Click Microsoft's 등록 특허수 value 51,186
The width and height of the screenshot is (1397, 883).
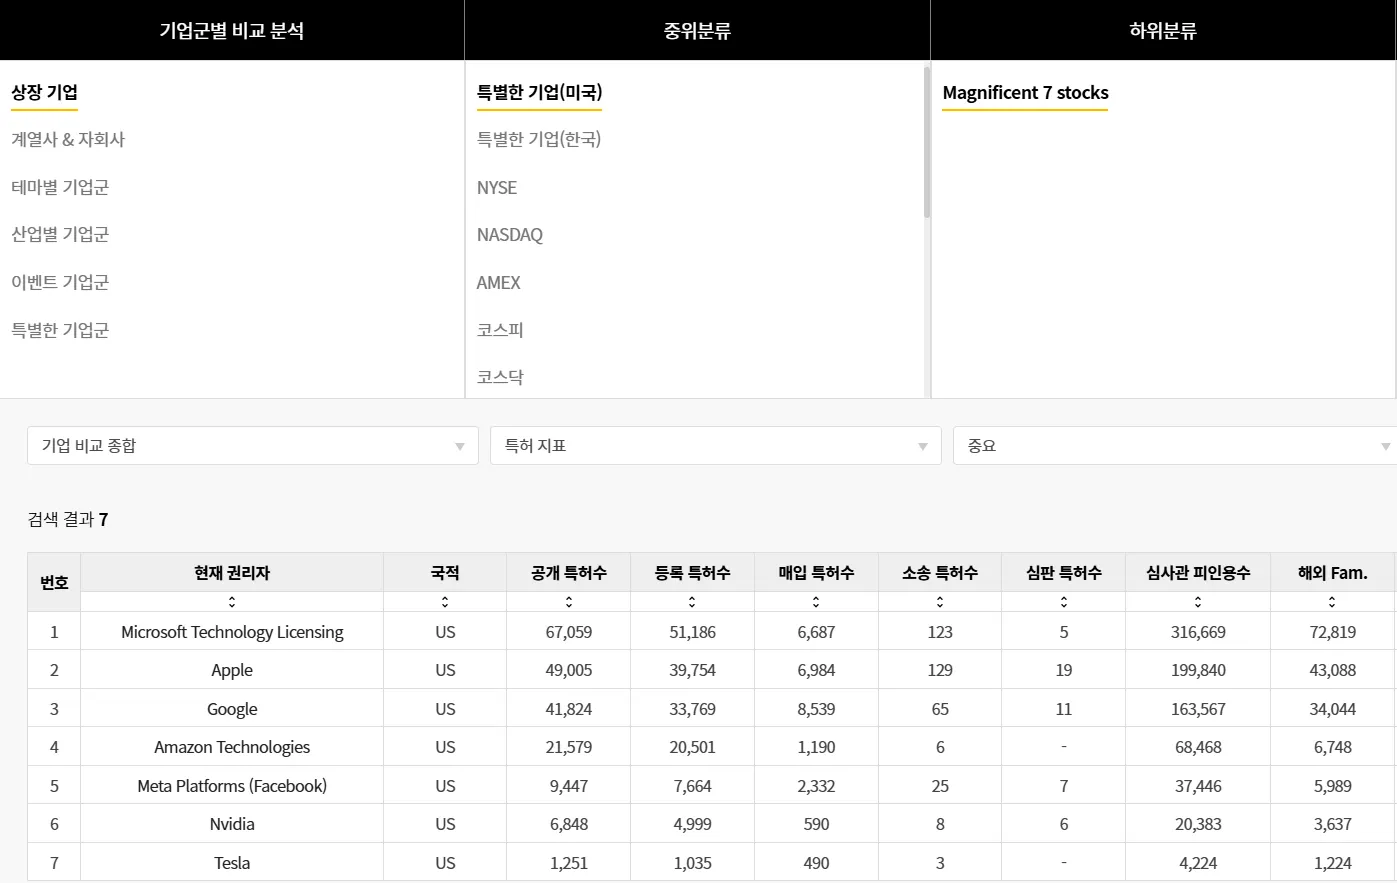692,632
